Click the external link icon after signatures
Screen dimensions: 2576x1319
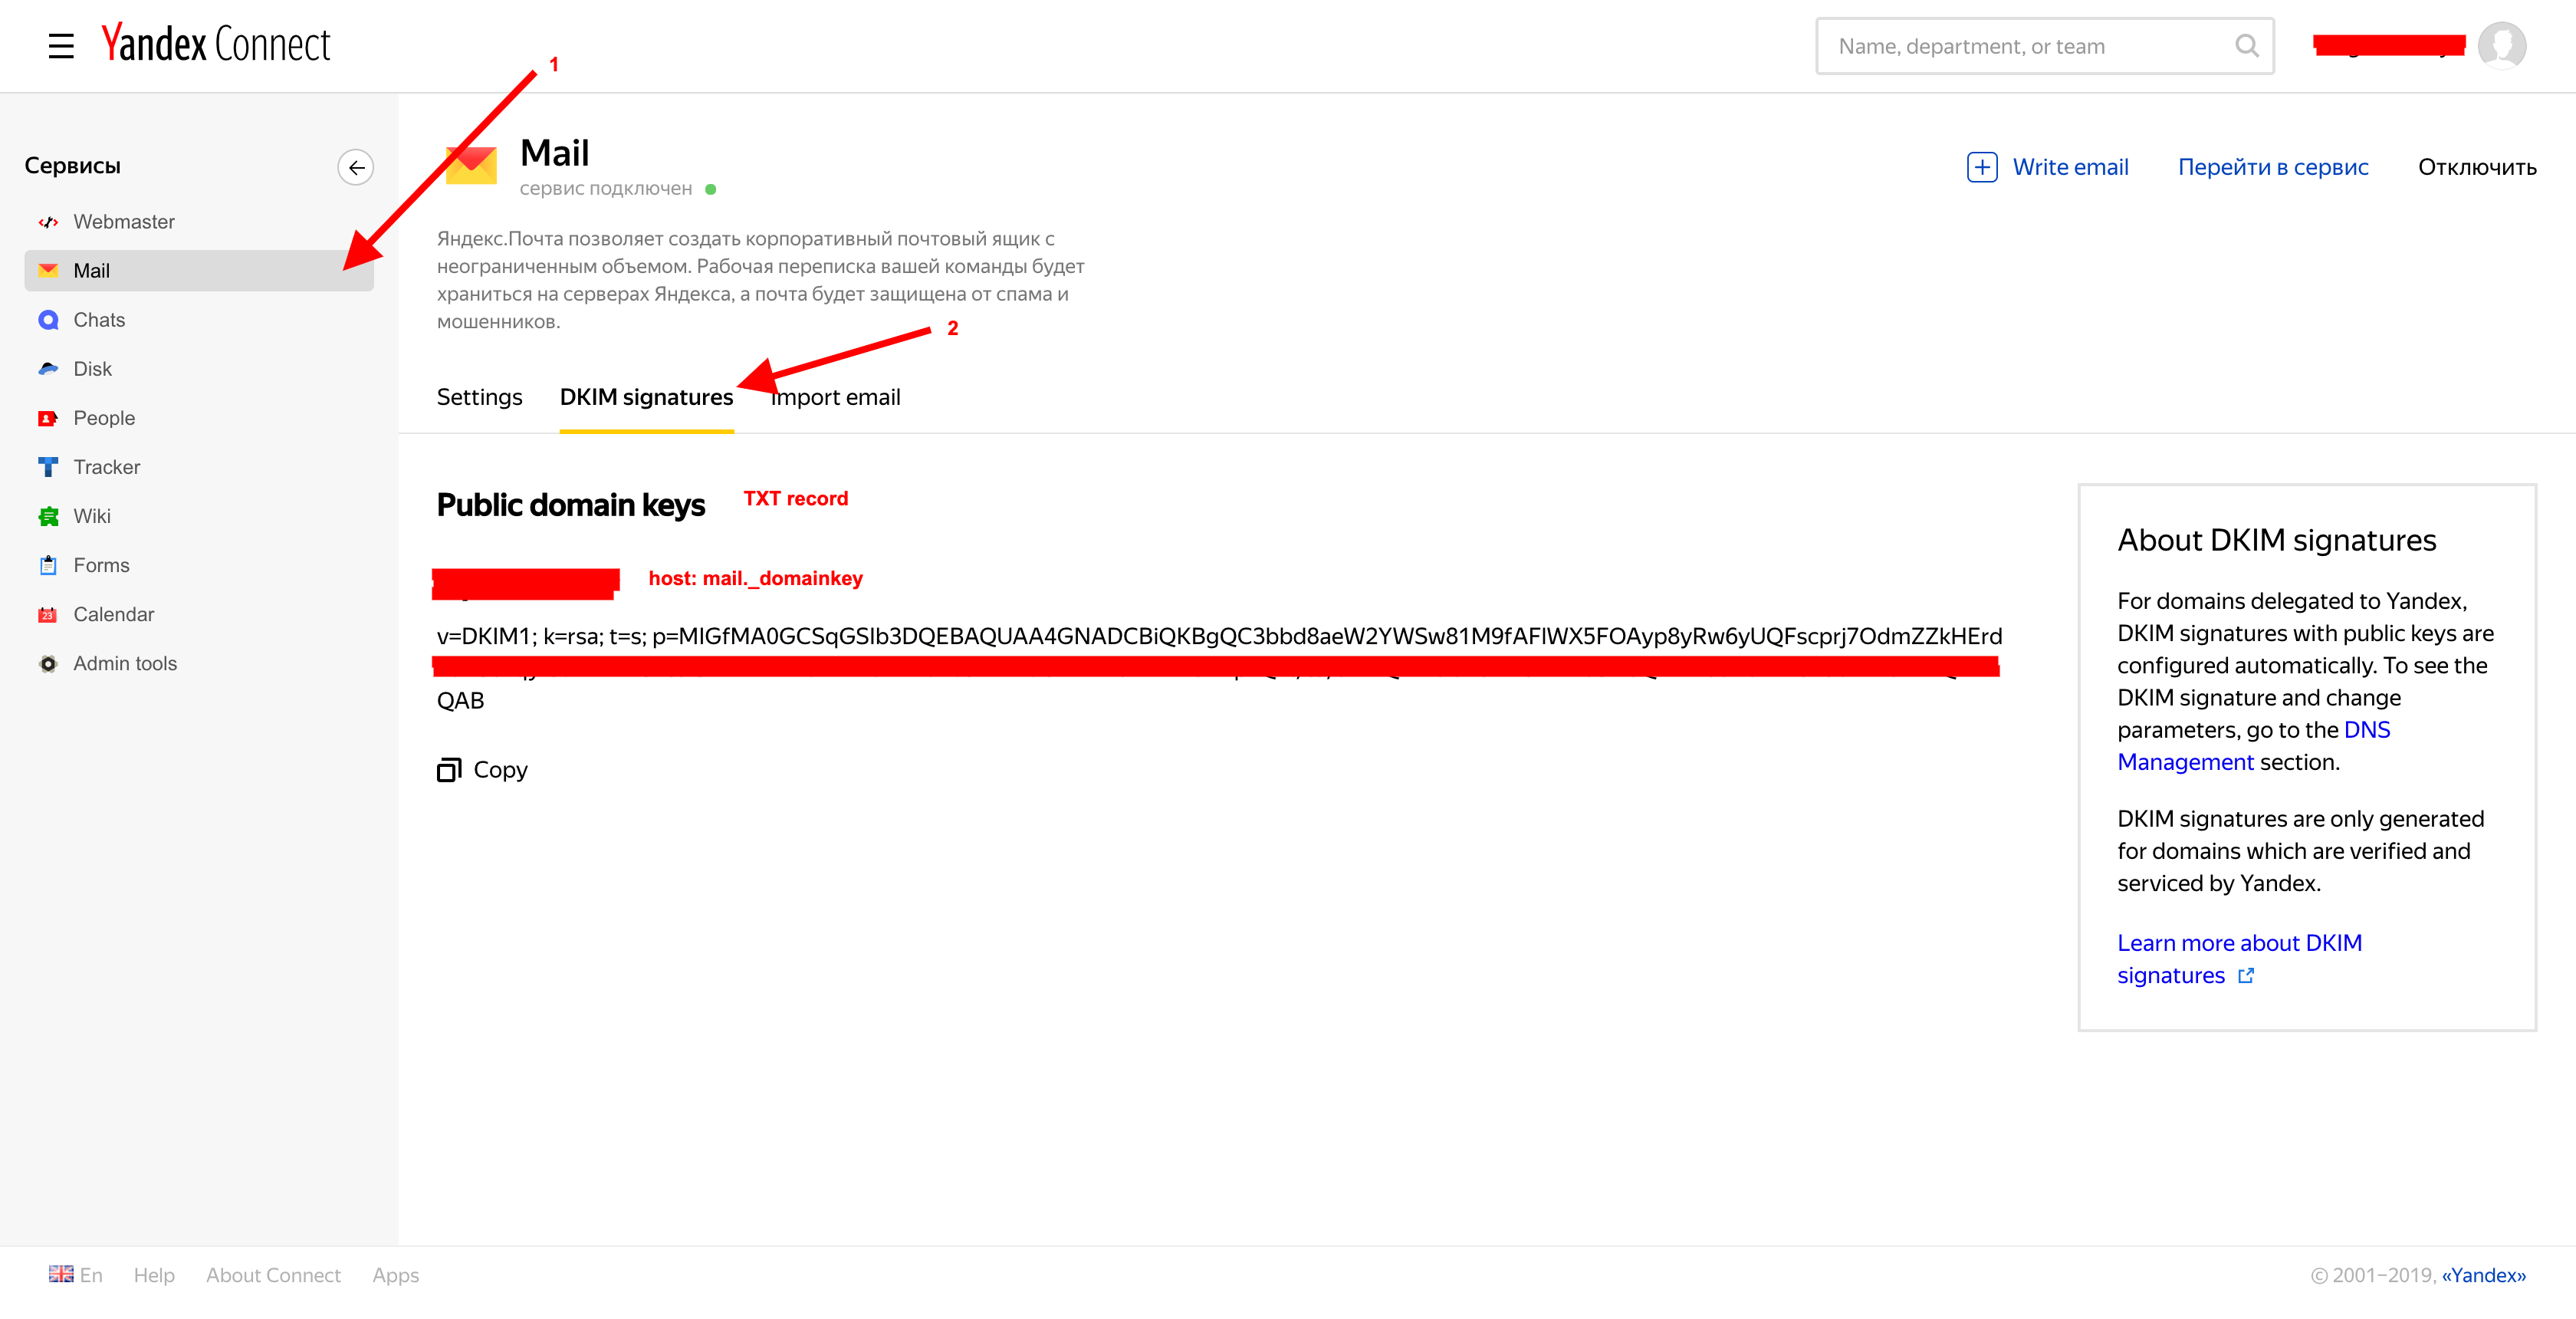2246,975
